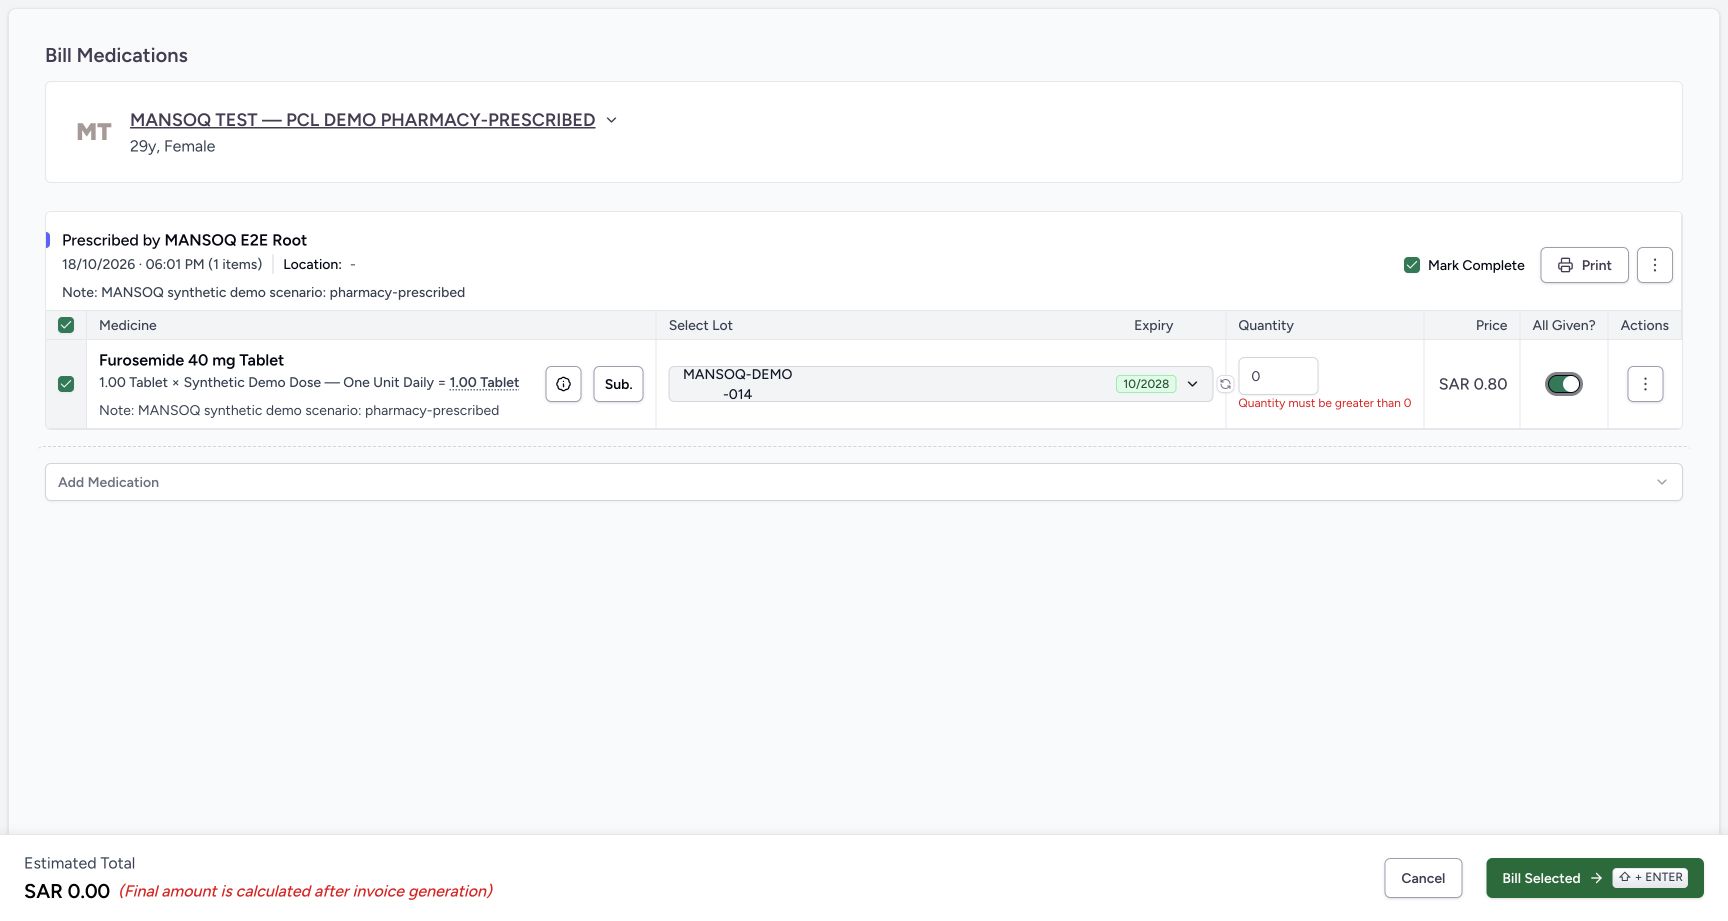Expand the Add Medication dropdown
1728x921 pixels.
(864, 482)
